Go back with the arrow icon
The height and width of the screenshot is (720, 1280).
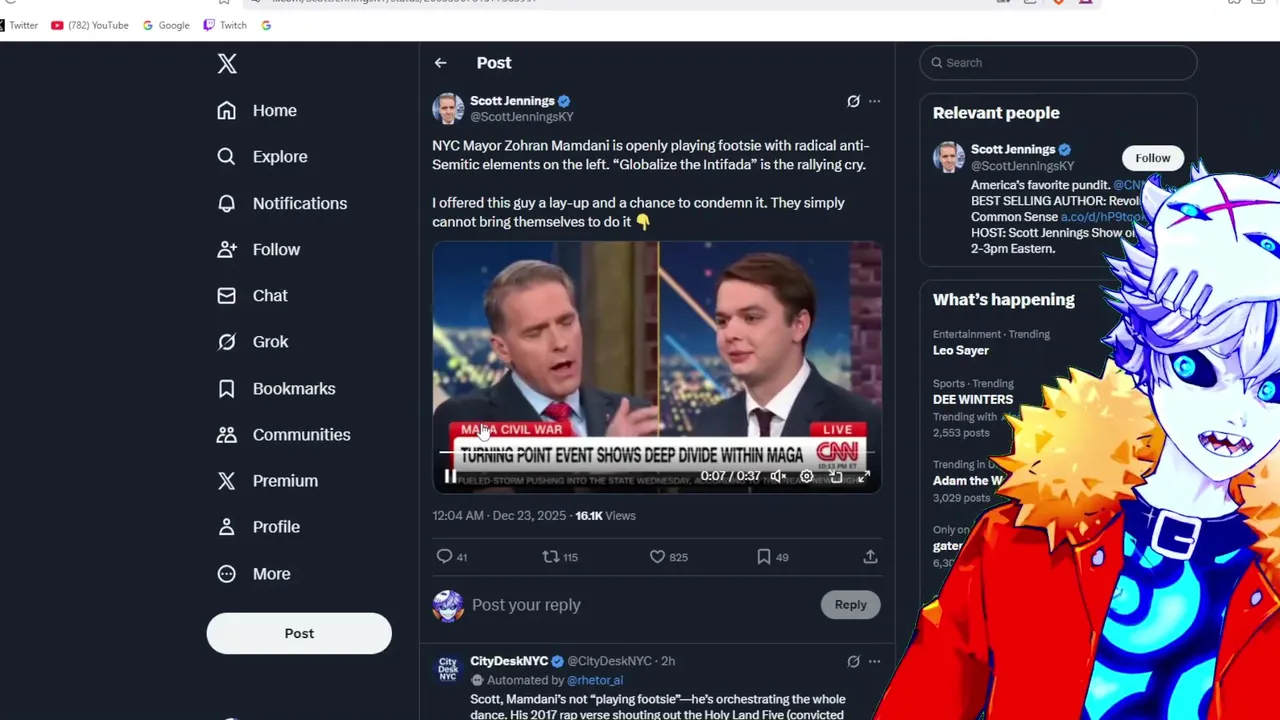tap(440, 63)
